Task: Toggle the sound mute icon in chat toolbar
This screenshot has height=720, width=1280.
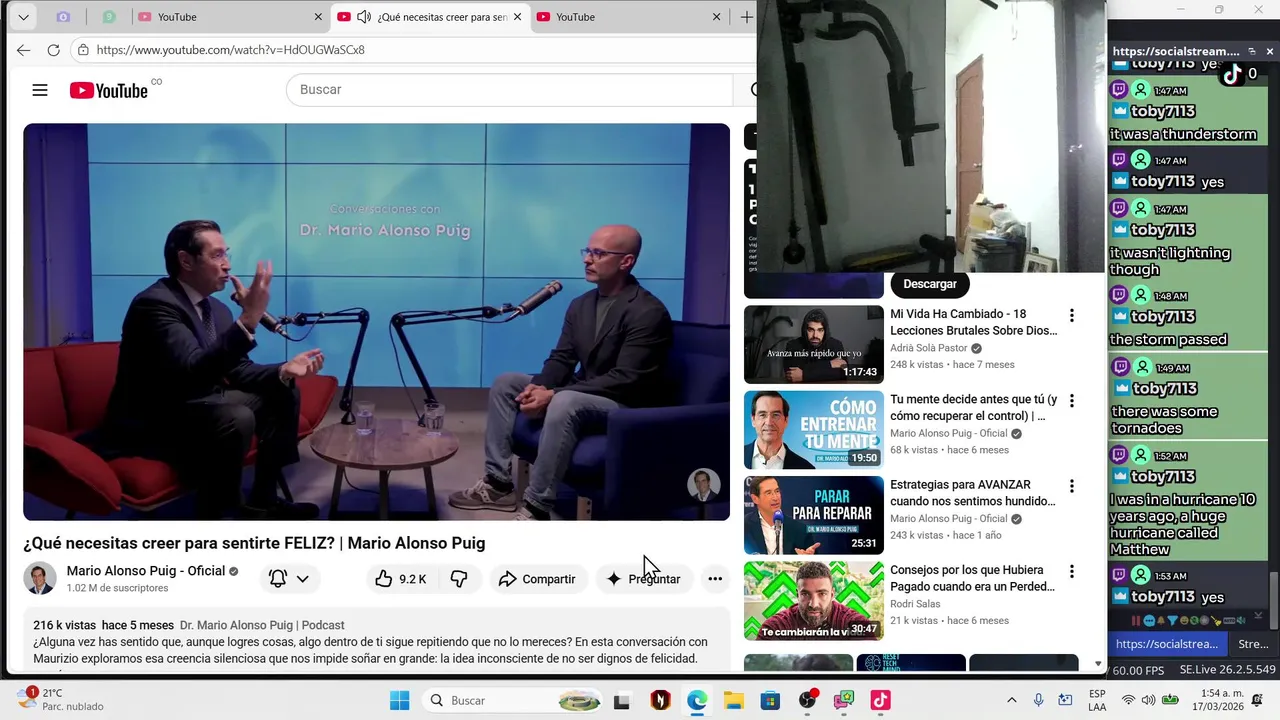Action: click(1241, 621)
